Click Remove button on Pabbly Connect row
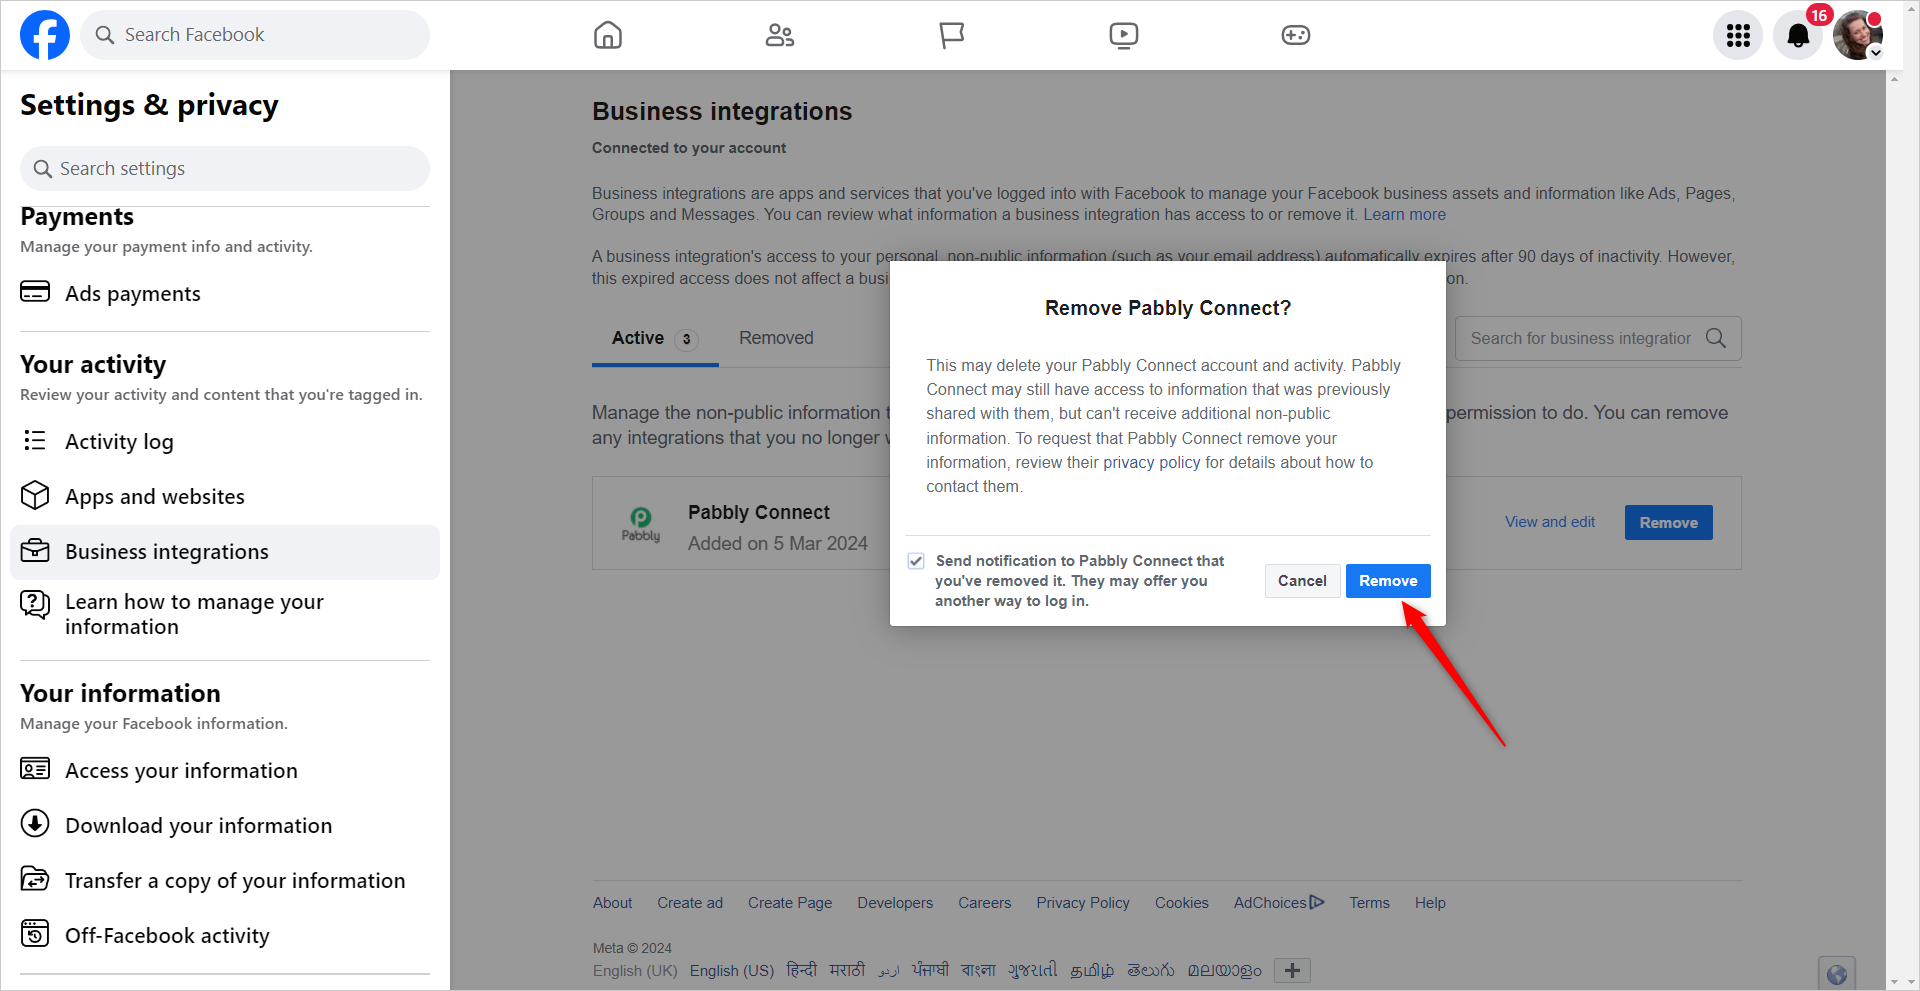The image size is (1920, 991). (1668, 522)
